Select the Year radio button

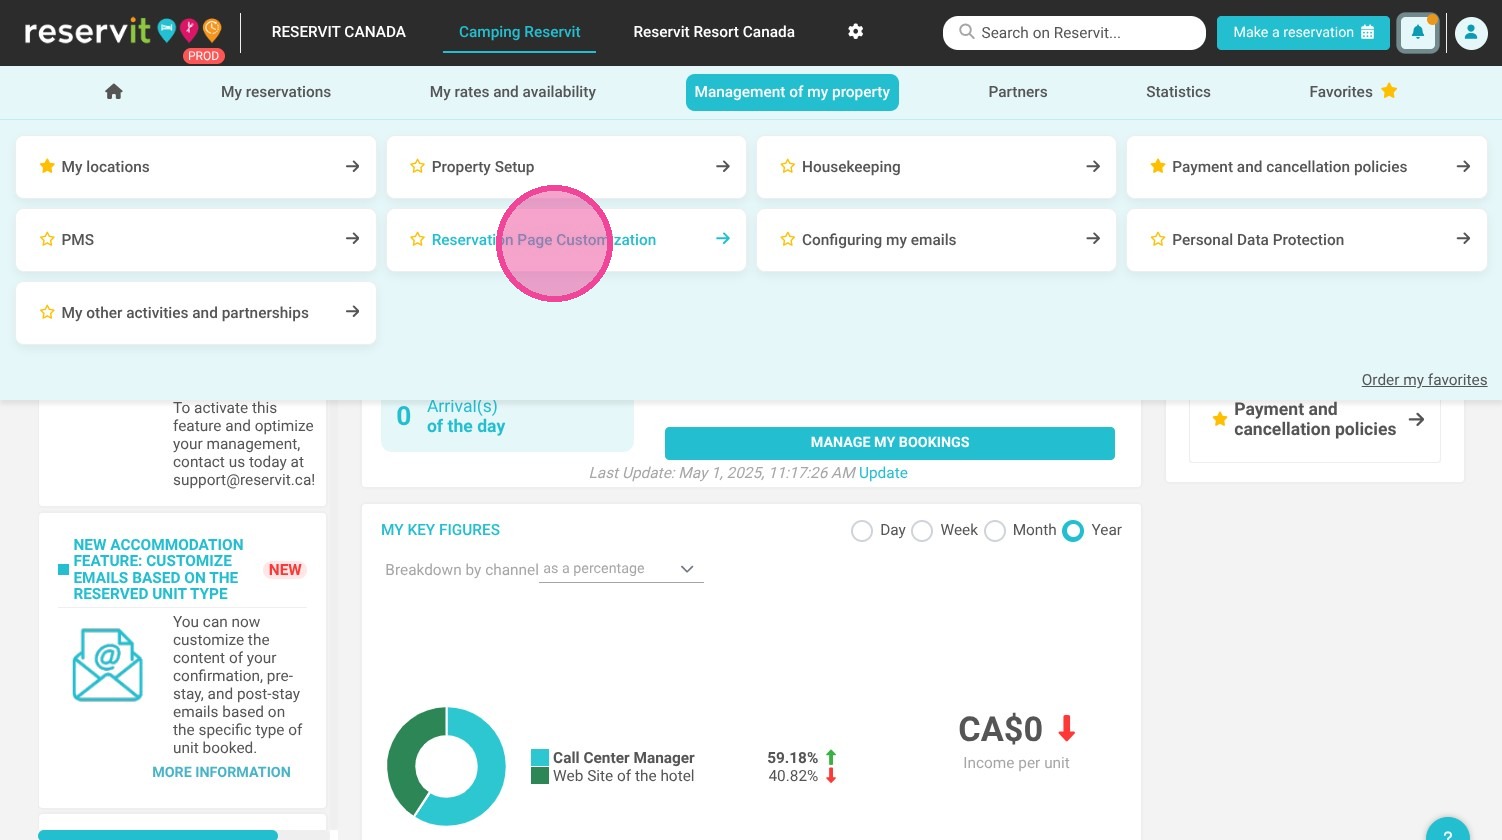pos(1073,531)
